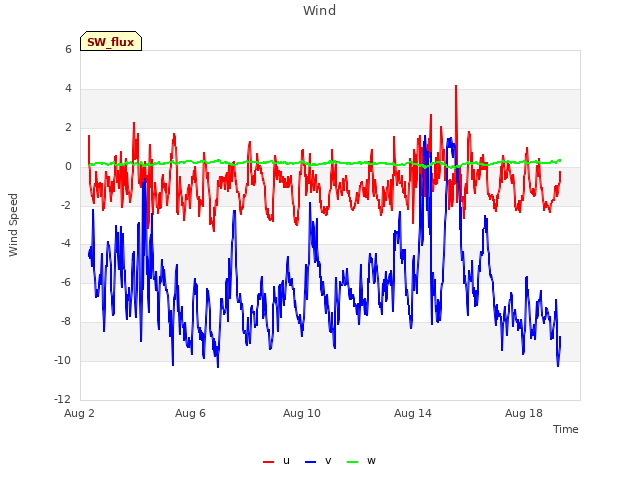Click the Wind chart title
640x480 pixels.
(x=320, y=10)
